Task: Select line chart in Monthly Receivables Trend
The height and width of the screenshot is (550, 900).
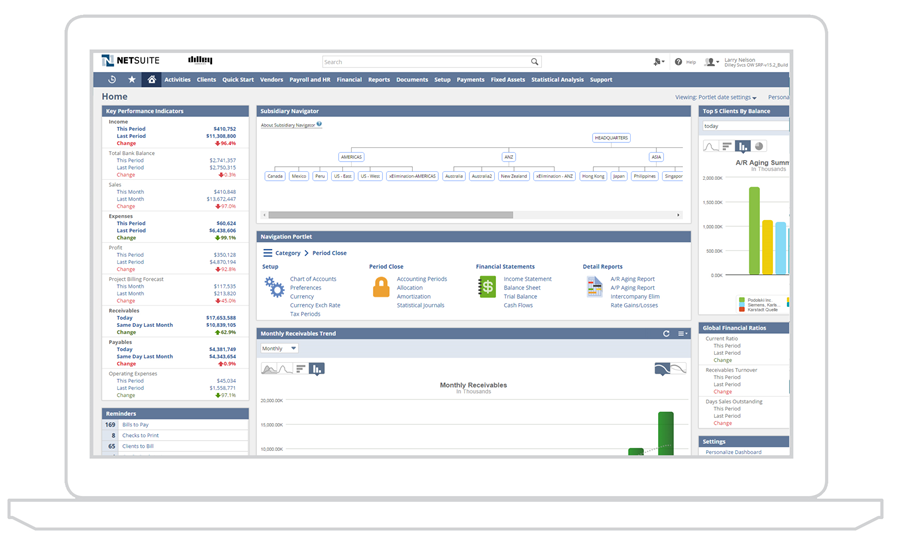Action: click(x=285, y=369)
